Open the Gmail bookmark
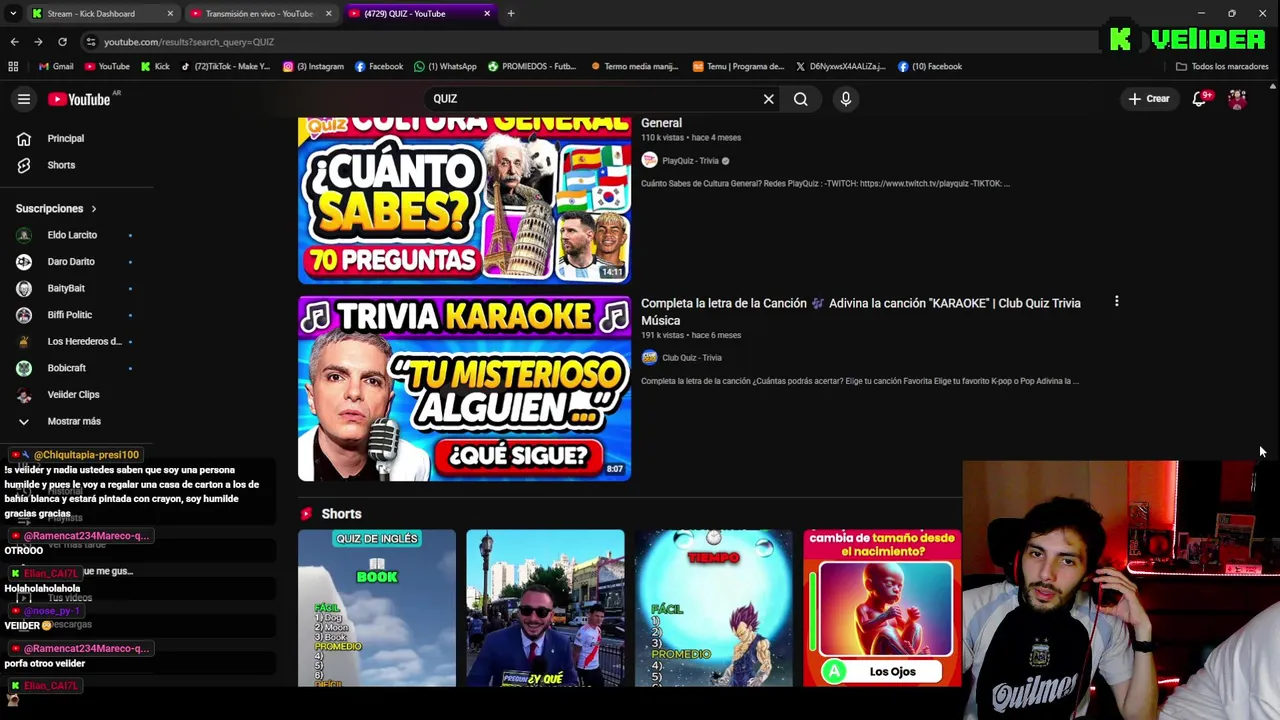Image resolution: width=1280 pixels, height=720 pixels. click(56, 66)
